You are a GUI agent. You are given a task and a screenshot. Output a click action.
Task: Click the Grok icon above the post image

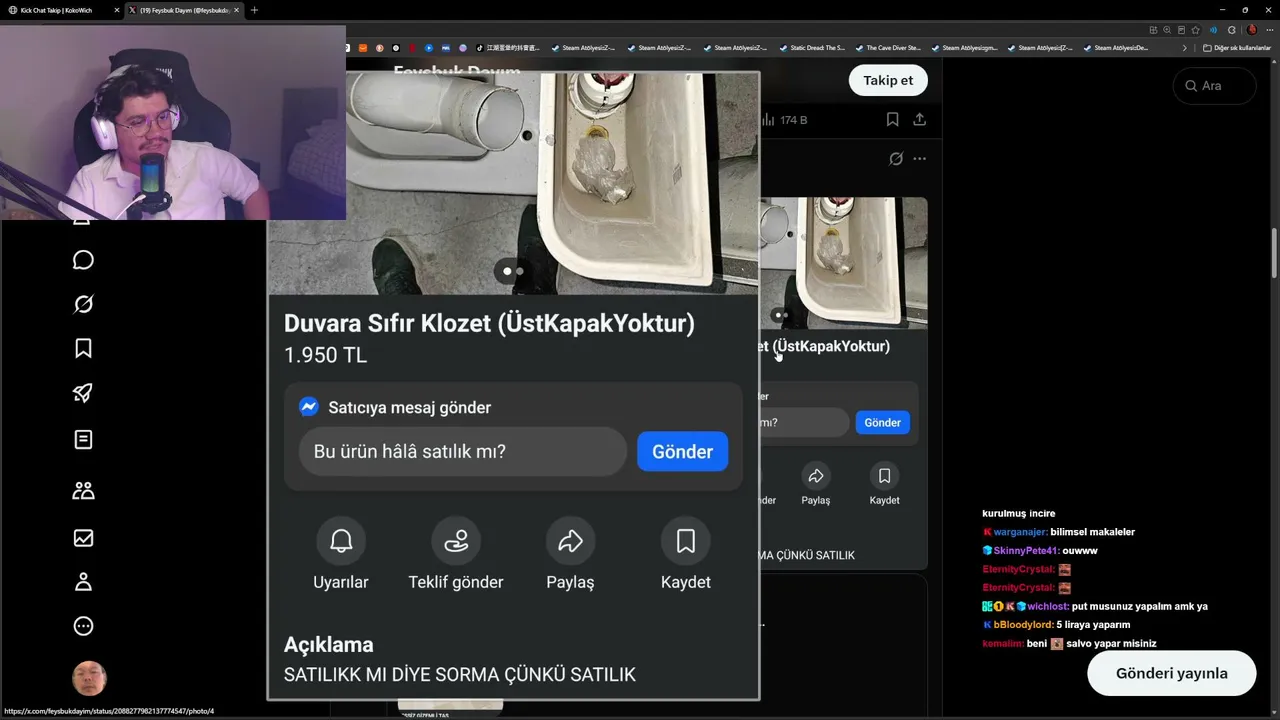tap(896, 158)
